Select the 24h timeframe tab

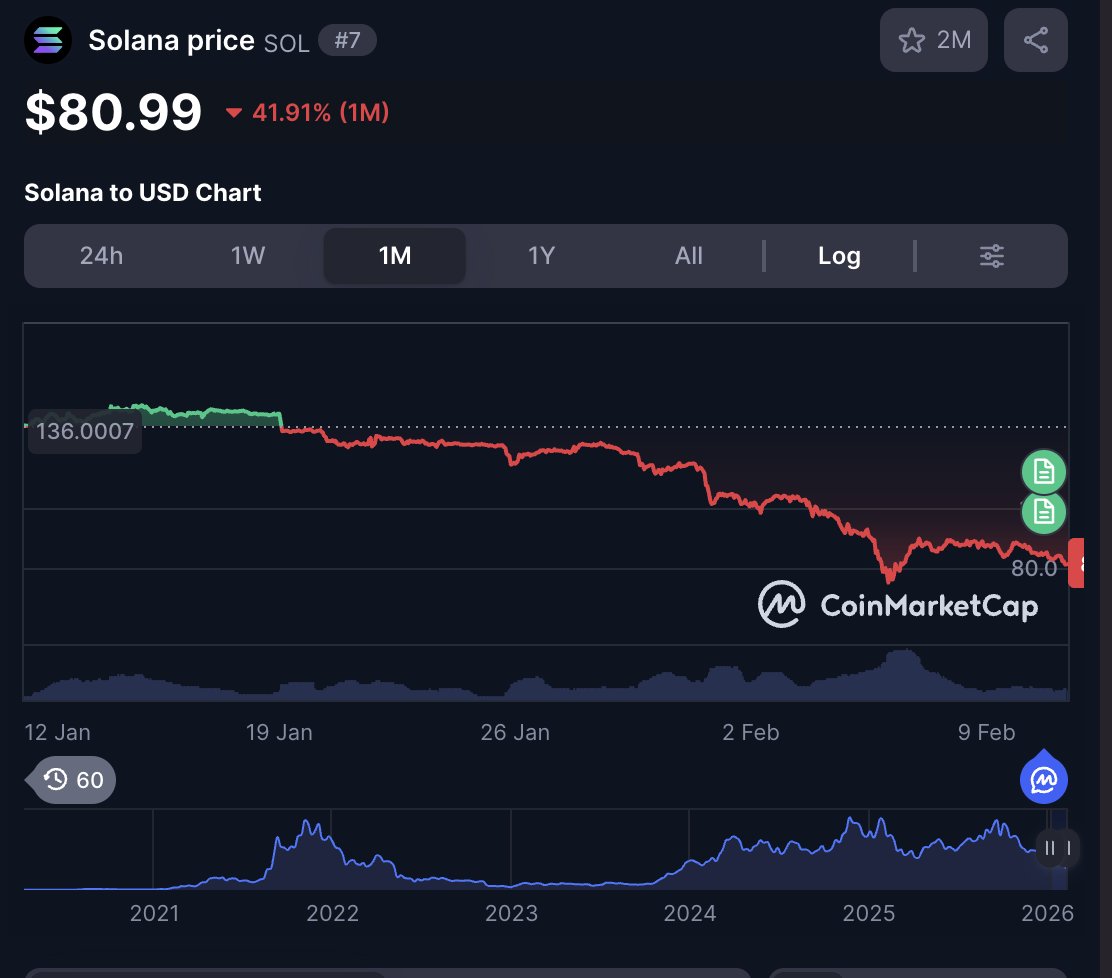101,256
